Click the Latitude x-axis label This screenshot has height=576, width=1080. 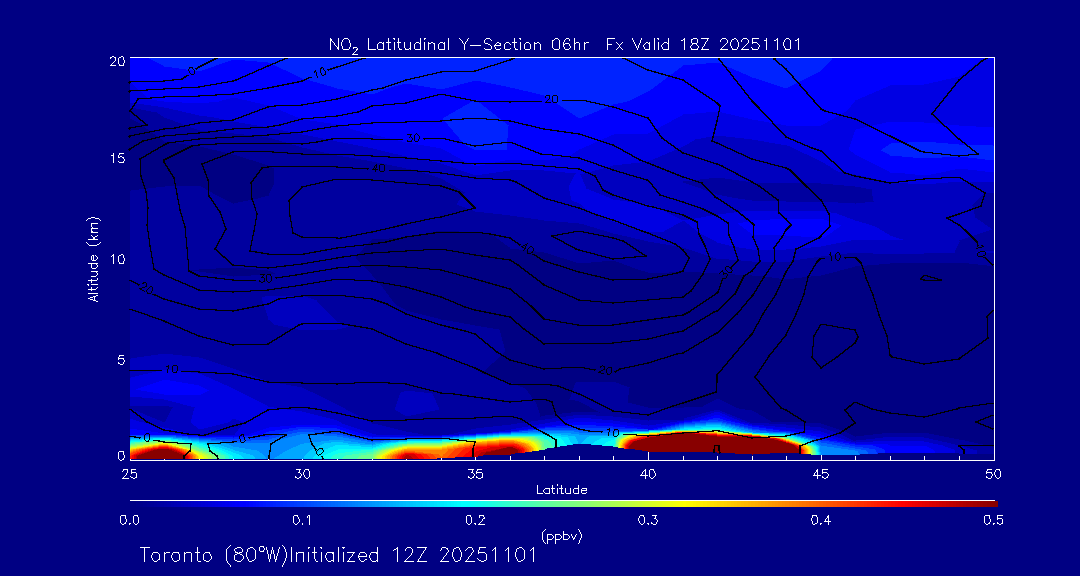click(x=561, y=490)
